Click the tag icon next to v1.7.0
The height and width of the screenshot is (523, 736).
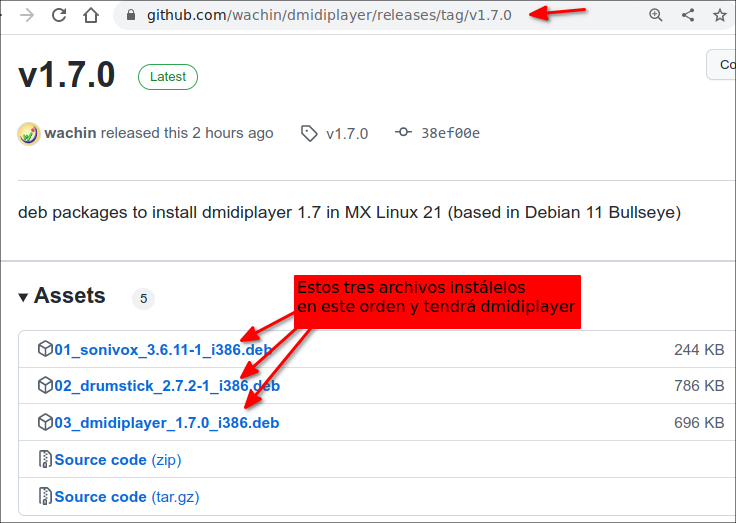tap(309, 134)
